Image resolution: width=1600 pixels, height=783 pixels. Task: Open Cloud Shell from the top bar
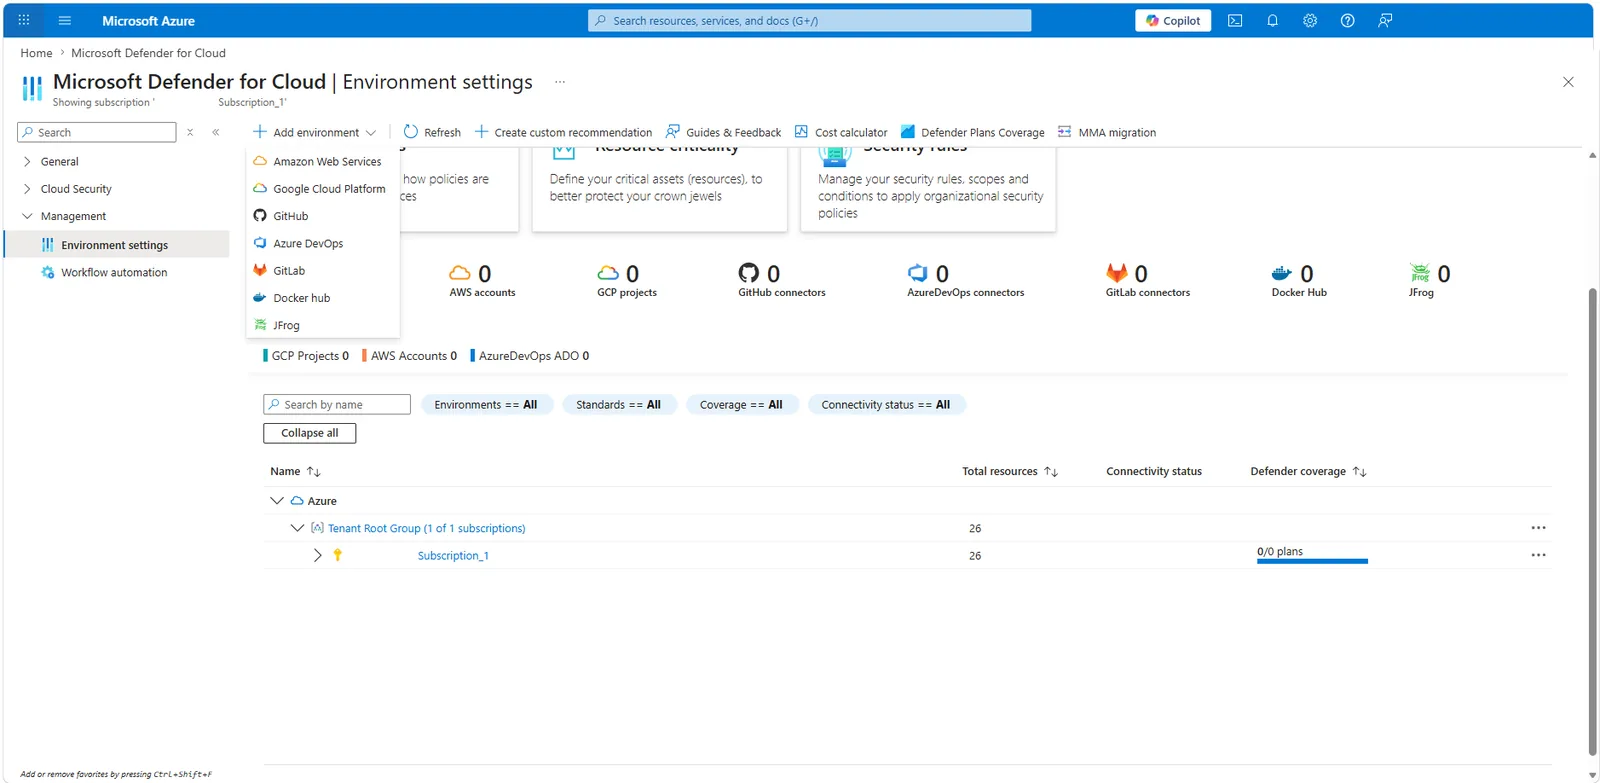1235,20
